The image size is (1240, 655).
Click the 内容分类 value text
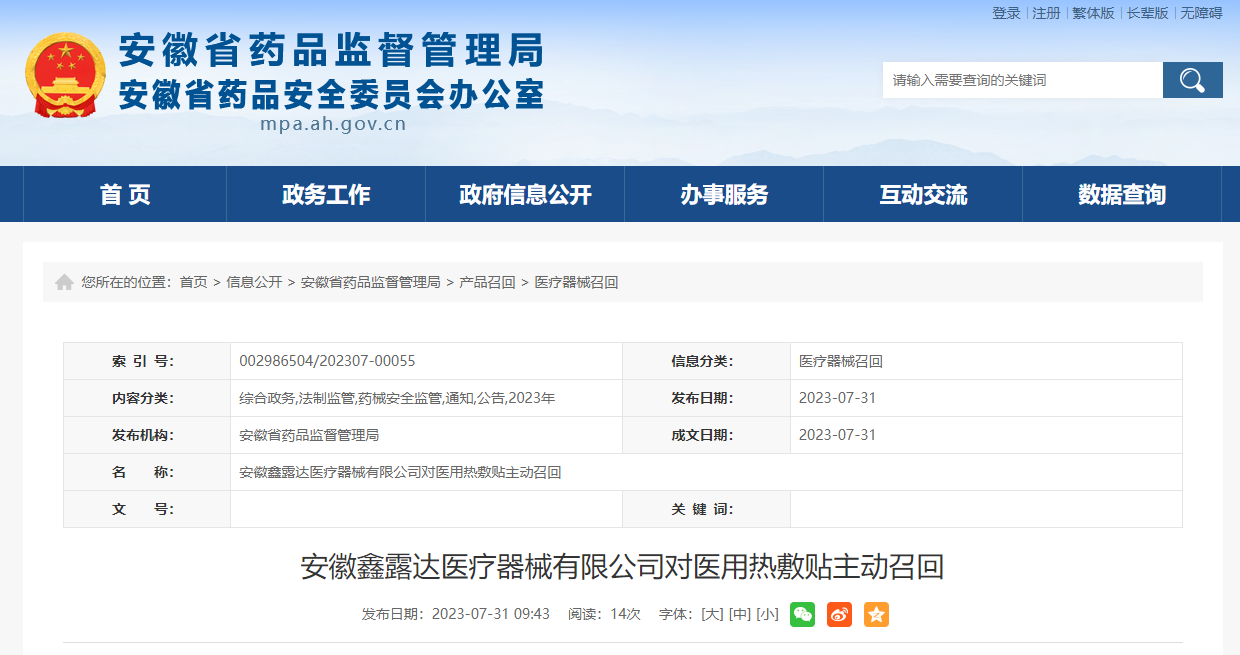pyautogui.click(x=397, y=398)
